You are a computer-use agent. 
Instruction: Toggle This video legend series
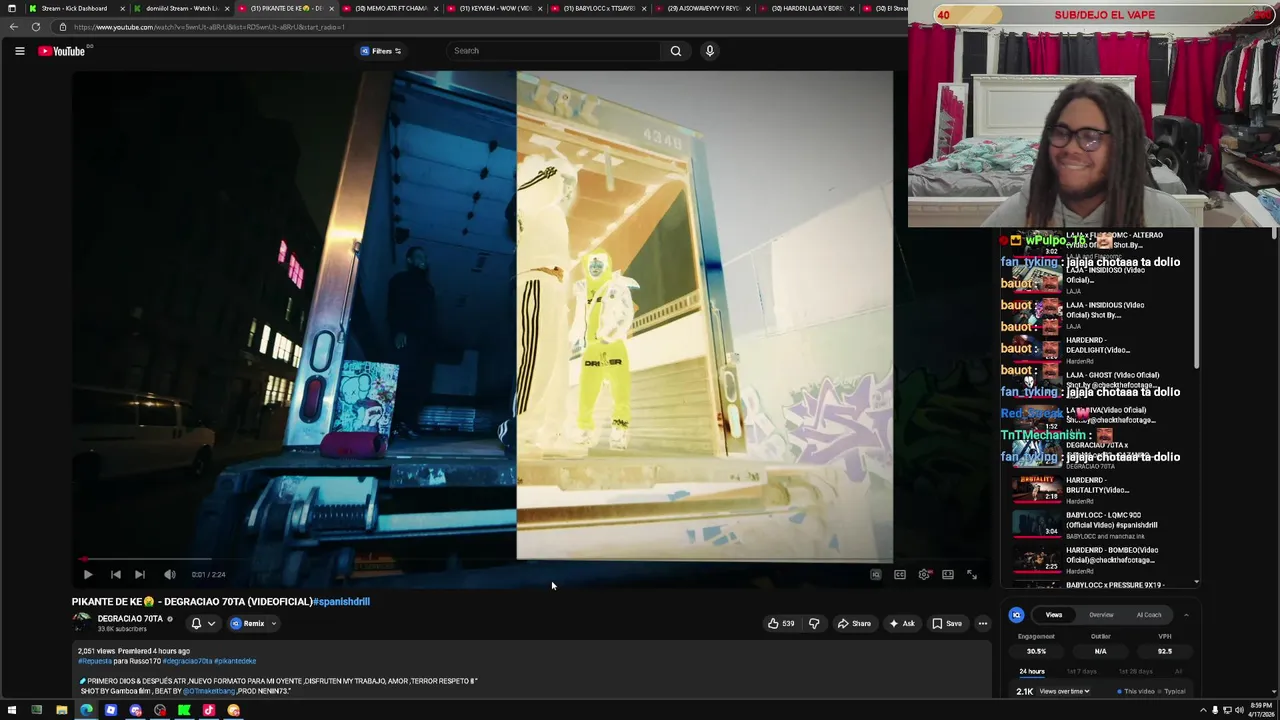pos(1137,691)
